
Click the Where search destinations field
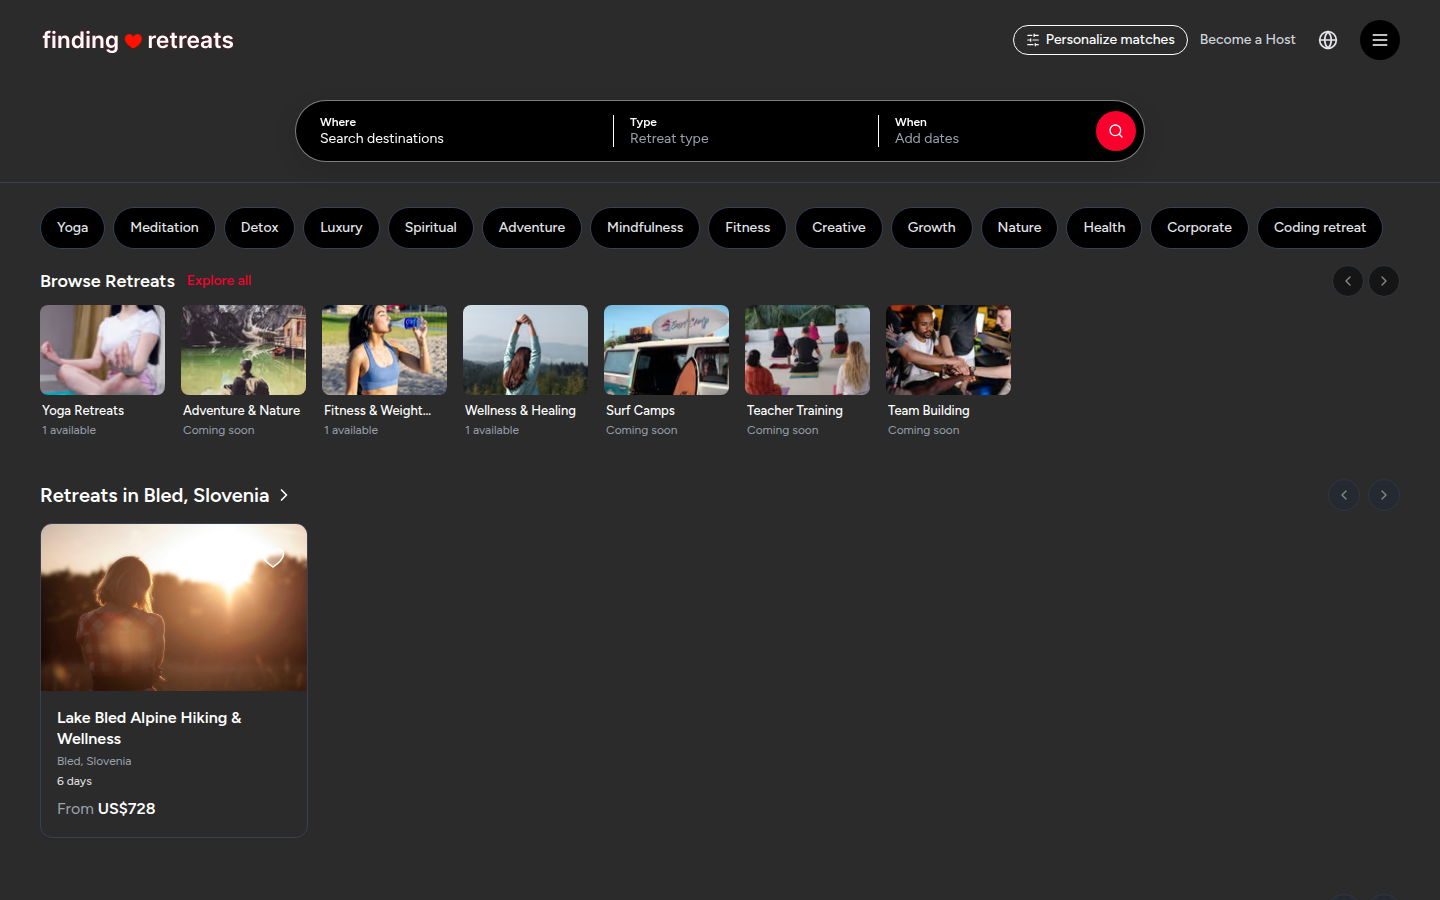pos(455,131)
